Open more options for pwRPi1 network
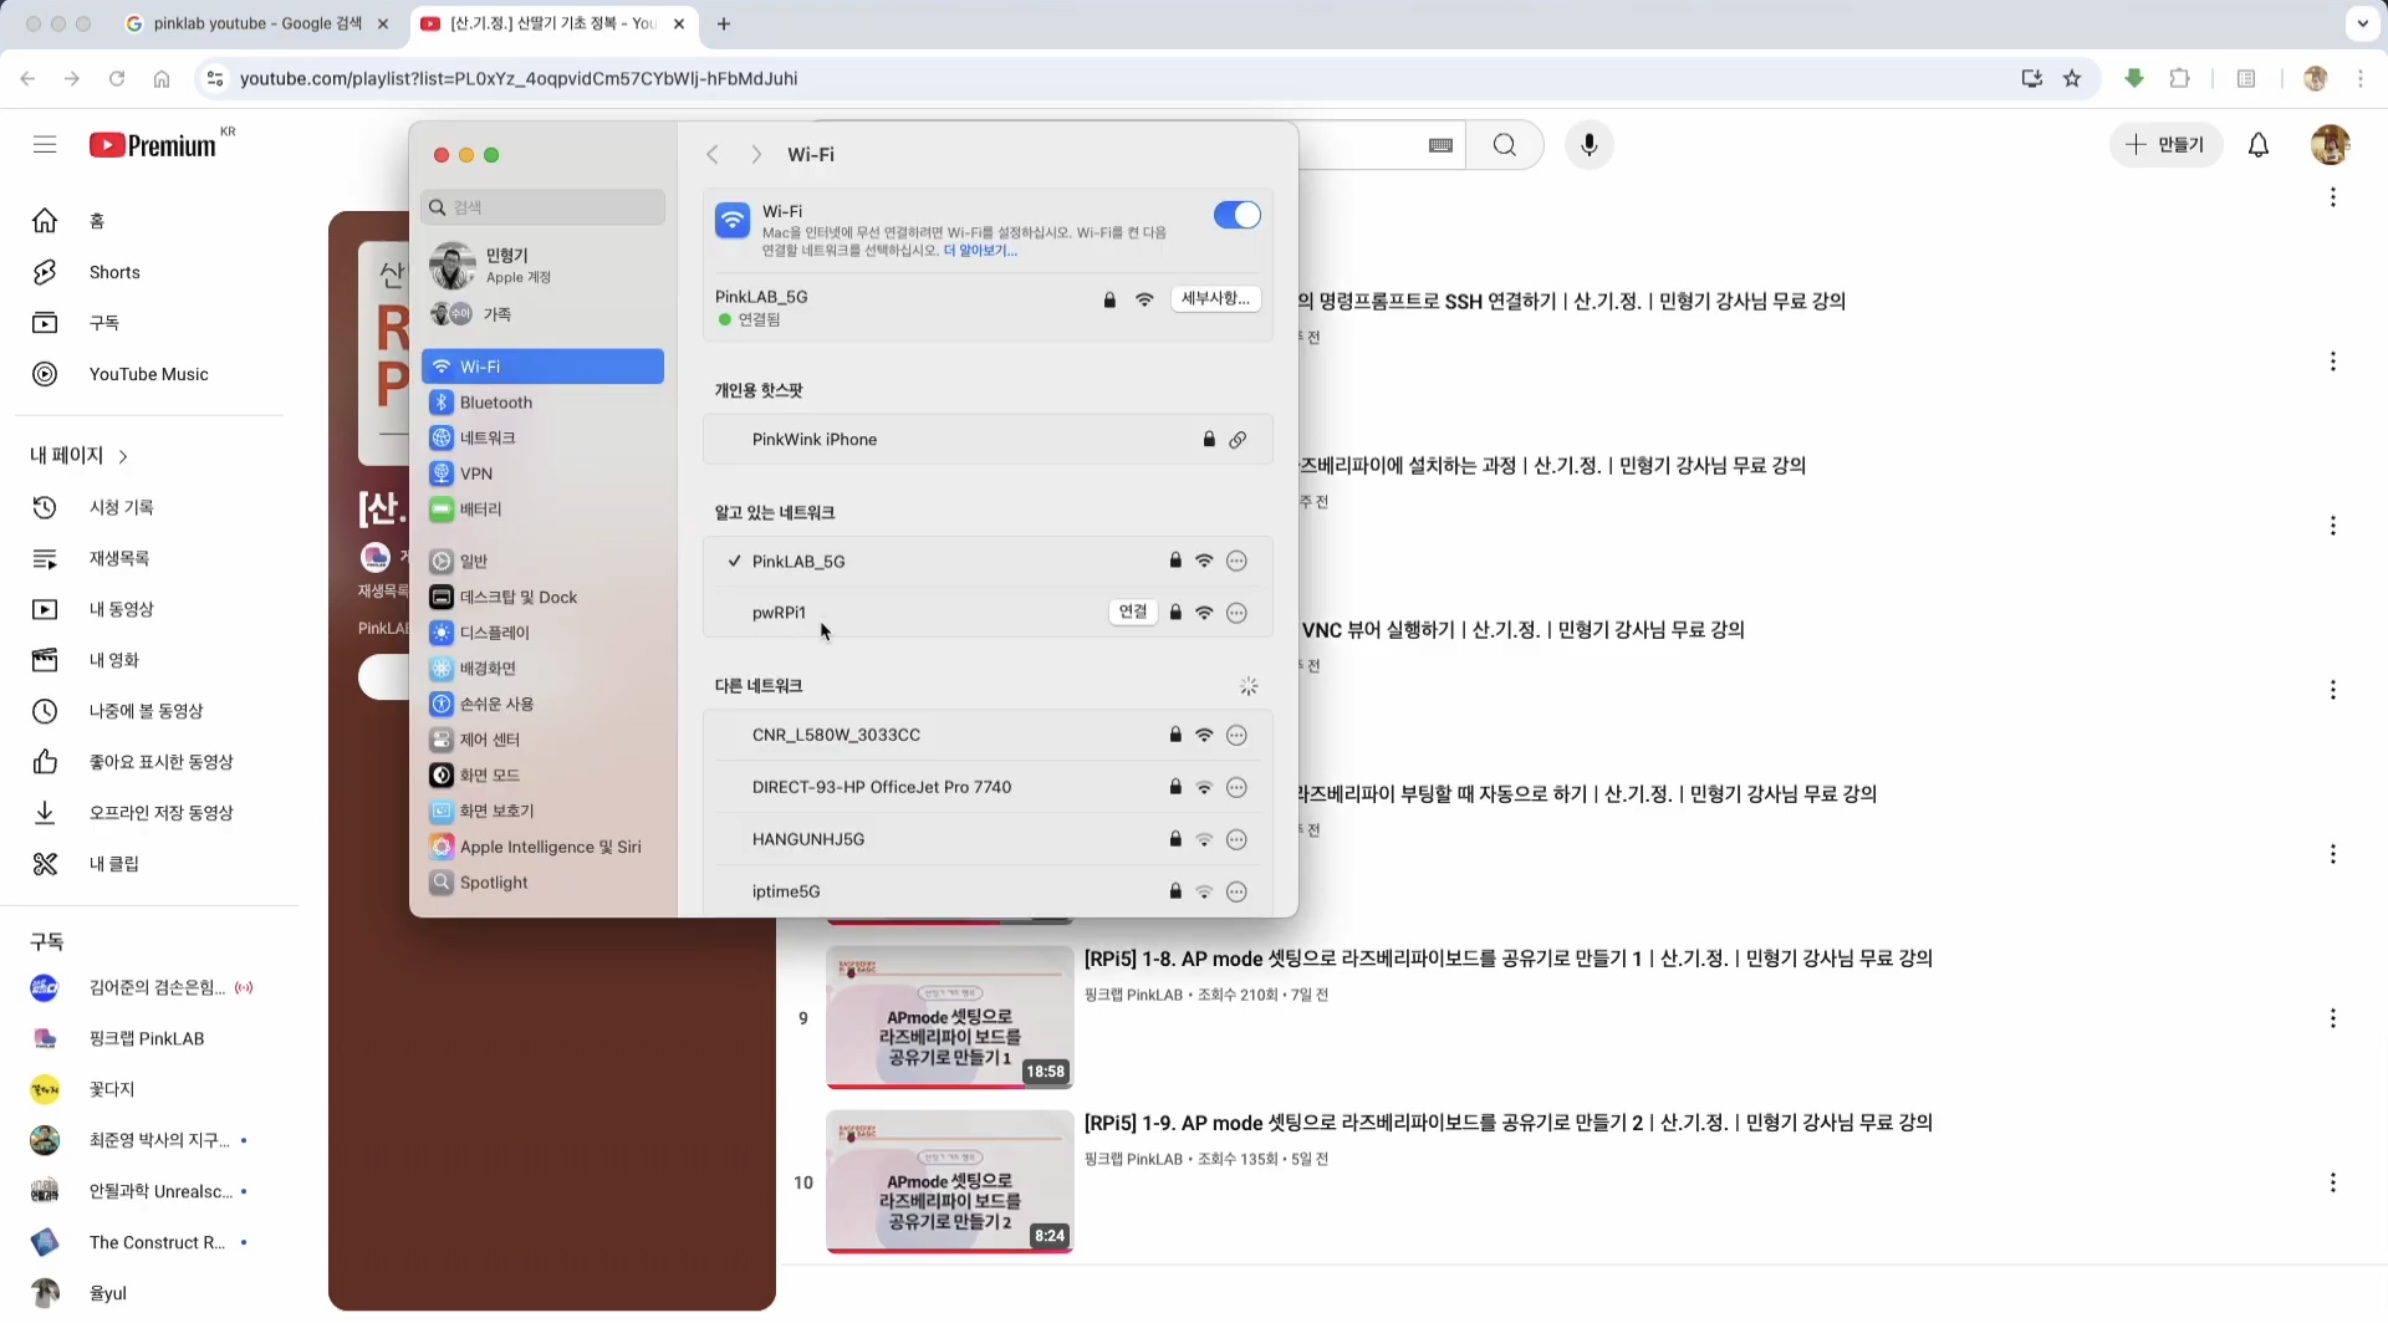Image resolution: width=2388 pixels, height=1323 pixels. pos(1236,612)
